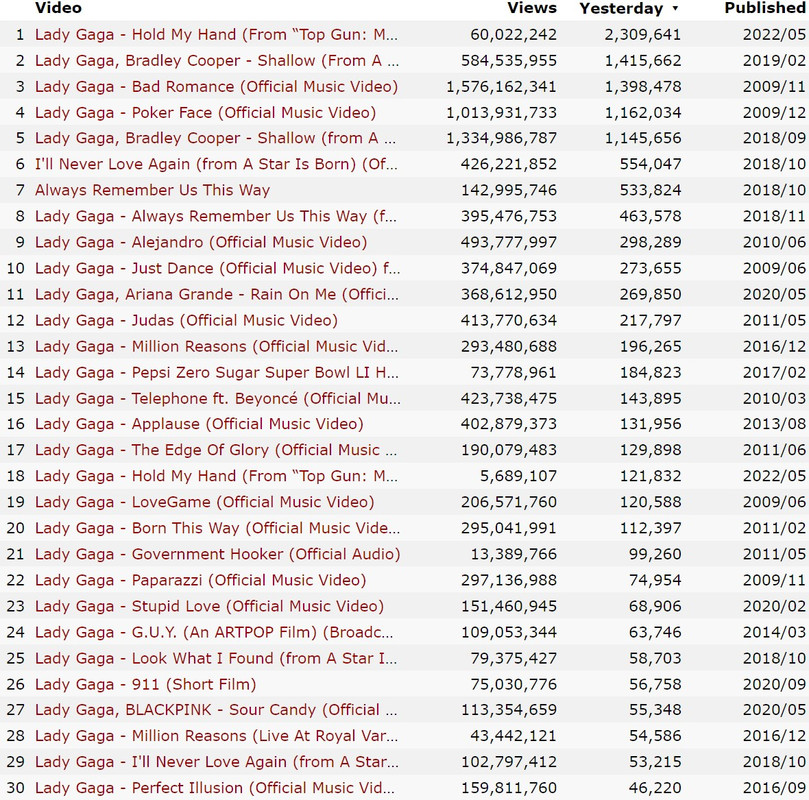Open Perfect Illusion (Official Music Vid... link
Image resolution: width=809 pixels, height=800 pixels.
pyautogui.click(x=215, y=788)
